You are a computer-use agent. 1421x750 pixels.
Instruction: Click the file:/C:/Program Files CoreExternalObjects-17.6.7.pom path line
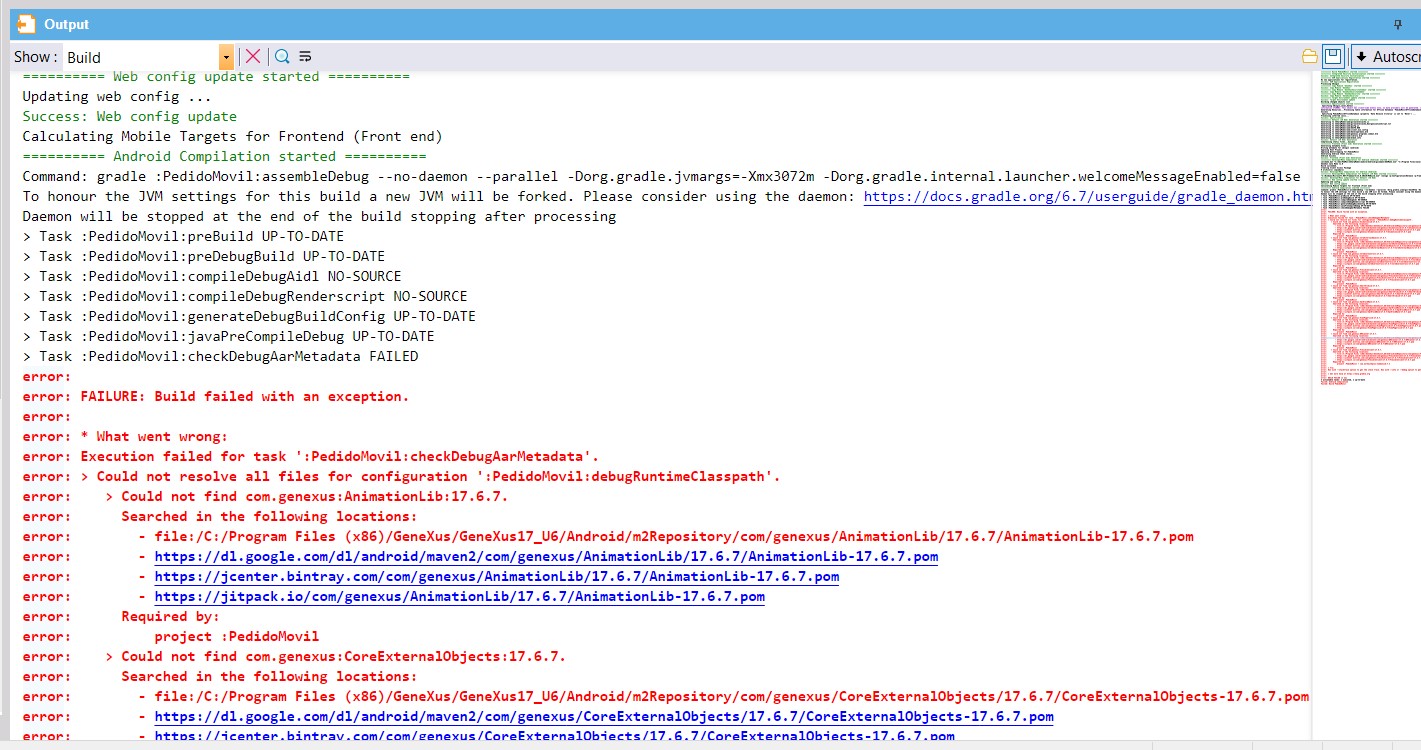(665, 696)
